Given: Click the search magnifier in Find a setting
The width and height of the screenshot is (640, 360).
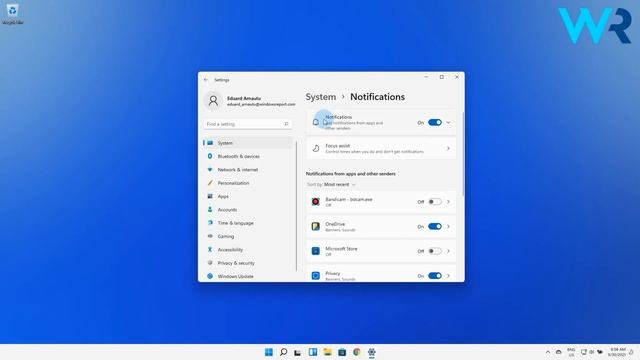Looking at the screenshot, I should pos(286,124).
